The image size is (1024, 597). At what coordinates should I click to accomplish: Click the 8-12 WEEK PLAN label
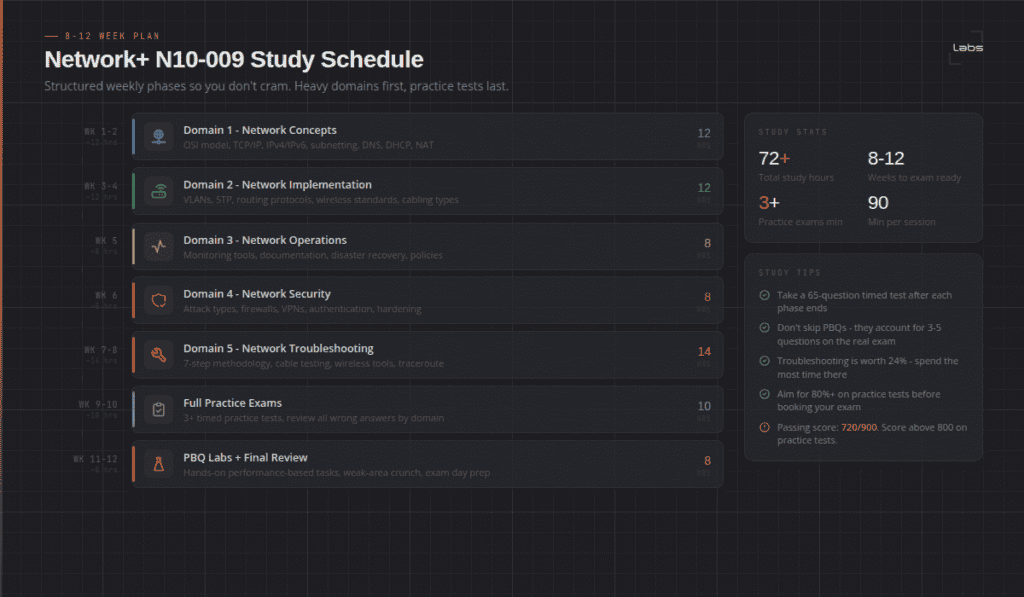[112, 36]
